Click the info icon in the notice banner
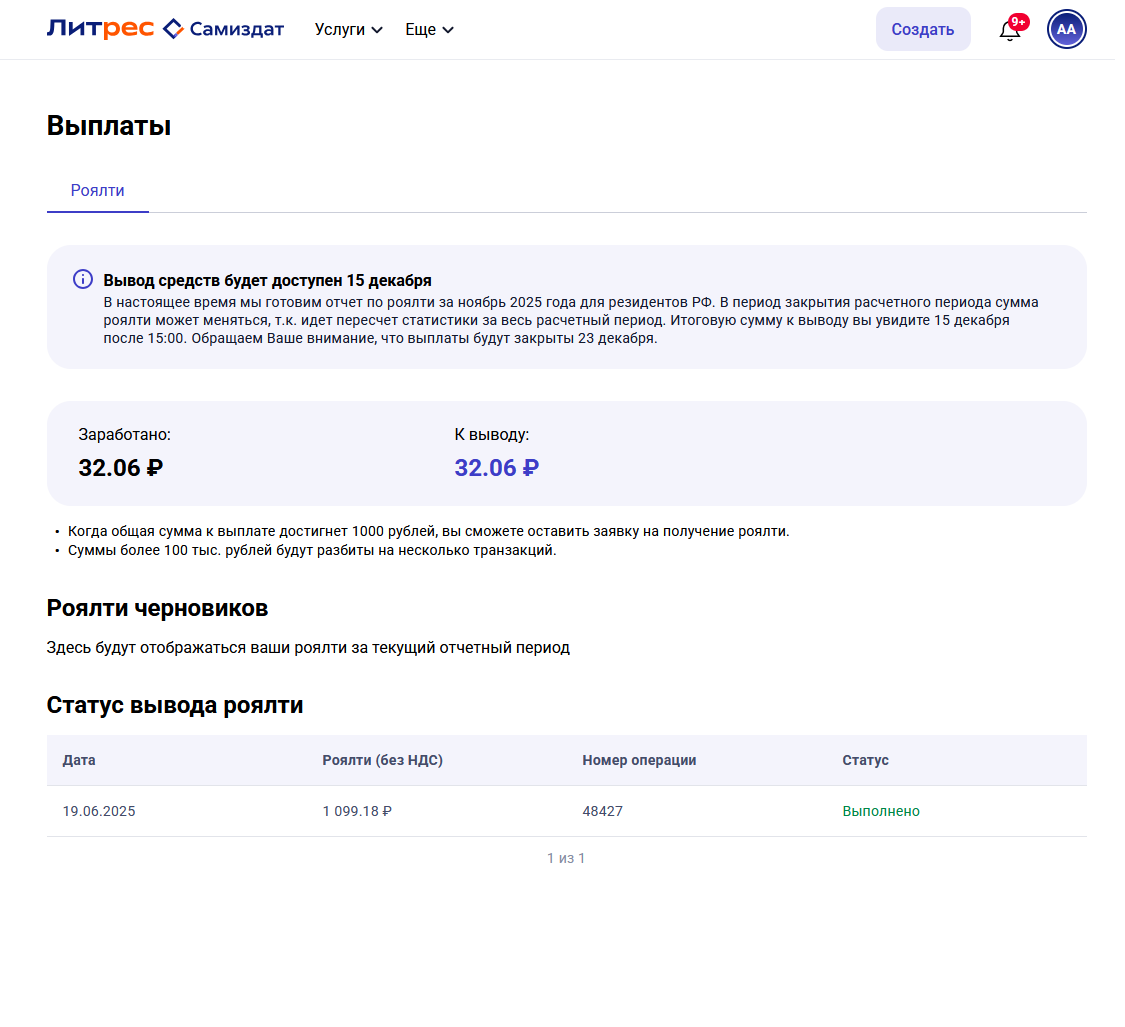Screen dimensions: 1125x1027 83,280
